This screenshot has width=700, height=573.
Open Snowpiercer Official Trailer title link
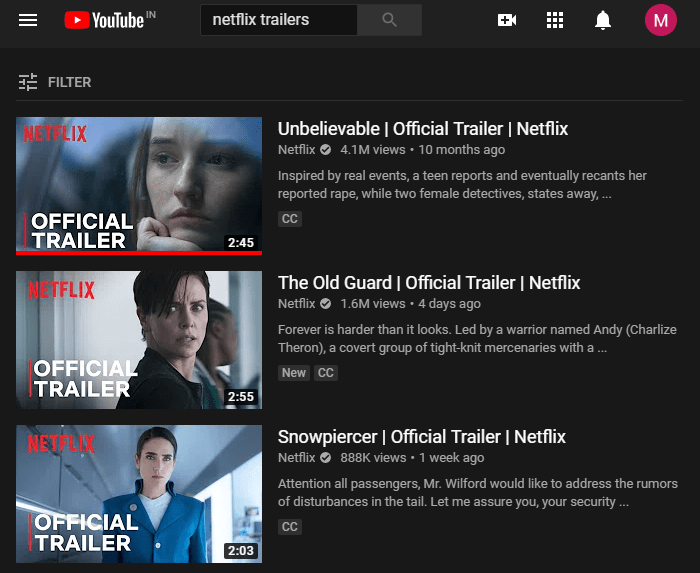(x=421, y=437)
